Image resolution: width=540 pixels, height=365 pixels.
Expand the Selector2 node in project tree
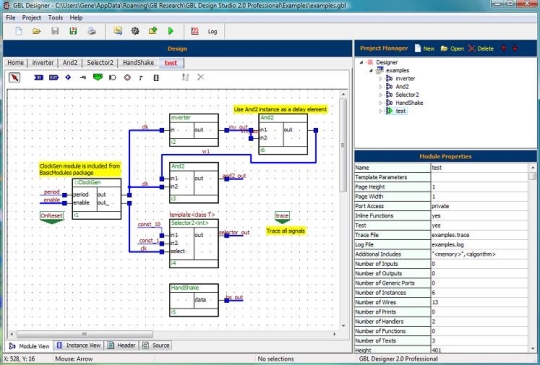381,95
